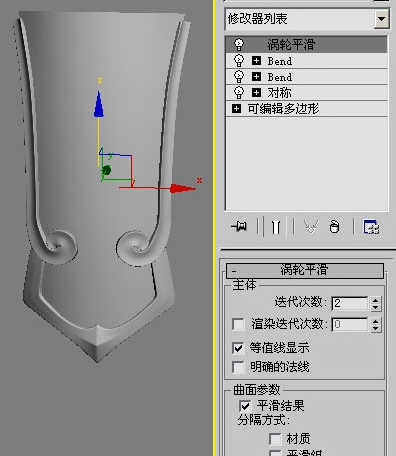Image resolution: width=396 pixels, height=456 pixels.
Task: Click the blue Z-axis gizmo arrow
Action: [x=99, y=104]
